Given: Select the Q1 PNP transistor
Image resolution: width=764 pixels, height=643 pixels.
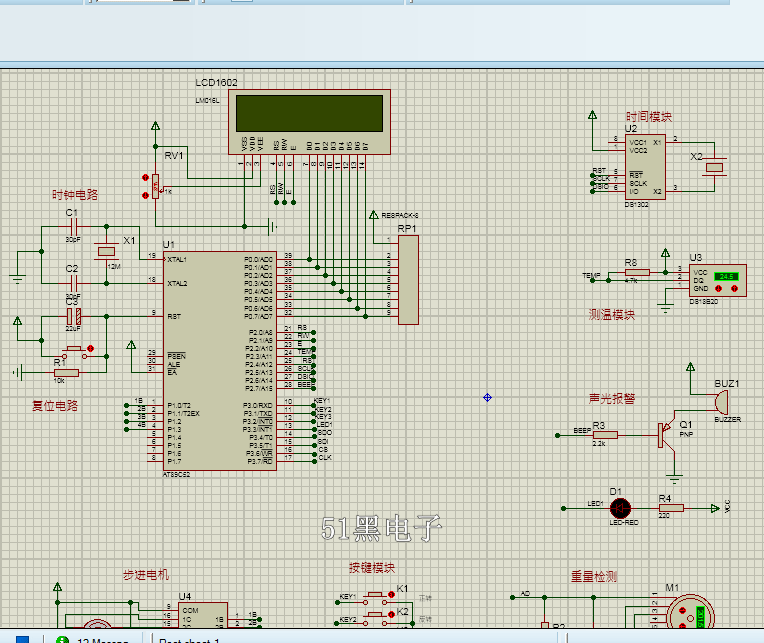Looking at the screenshot, I should [666, 435].
